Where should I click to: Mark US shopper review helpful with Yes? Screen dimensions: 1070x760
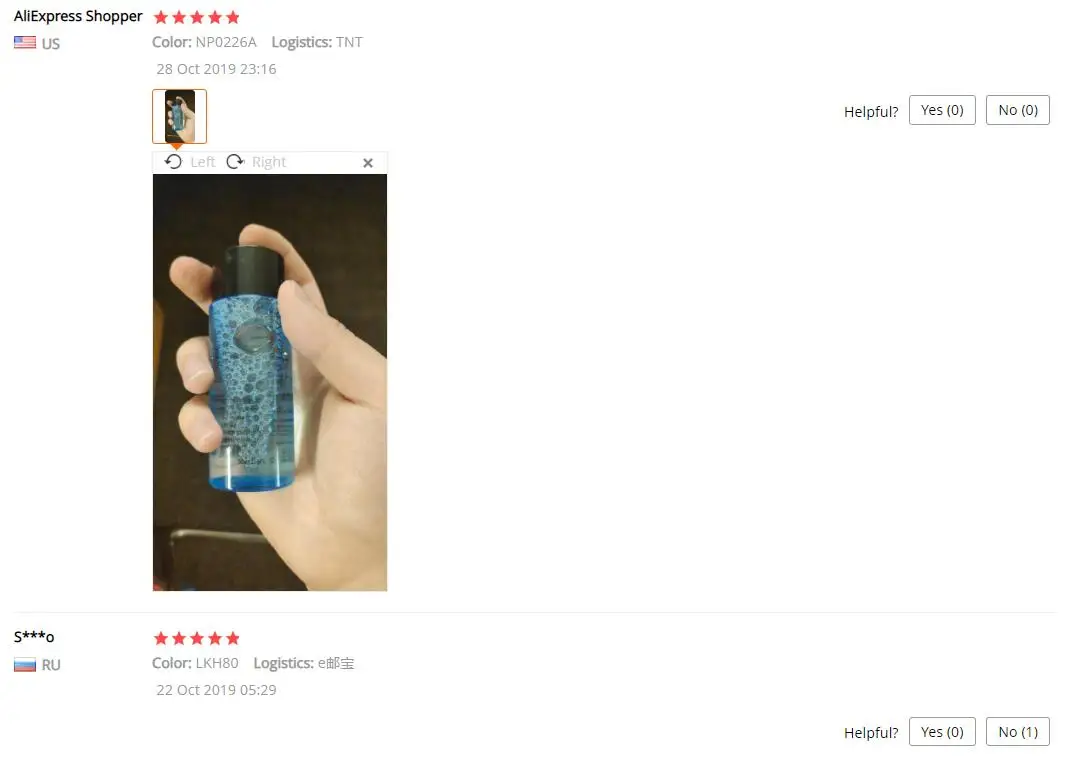click(x=942, y=111)
